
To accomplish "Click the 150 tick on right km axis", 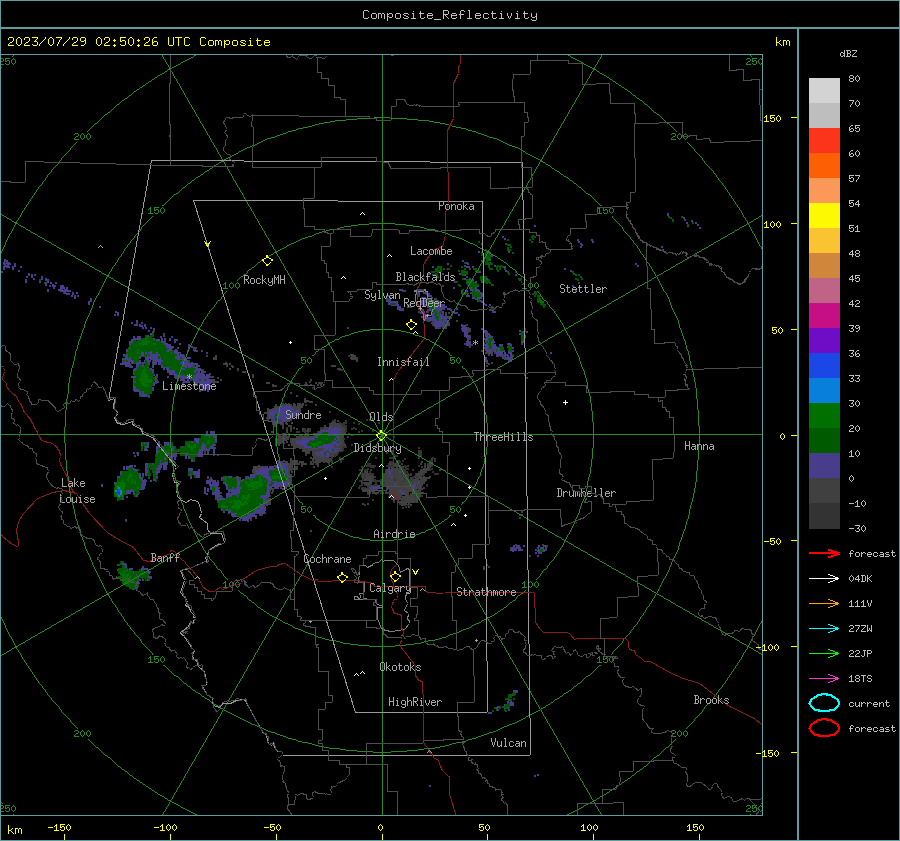I will pos(773,118).
